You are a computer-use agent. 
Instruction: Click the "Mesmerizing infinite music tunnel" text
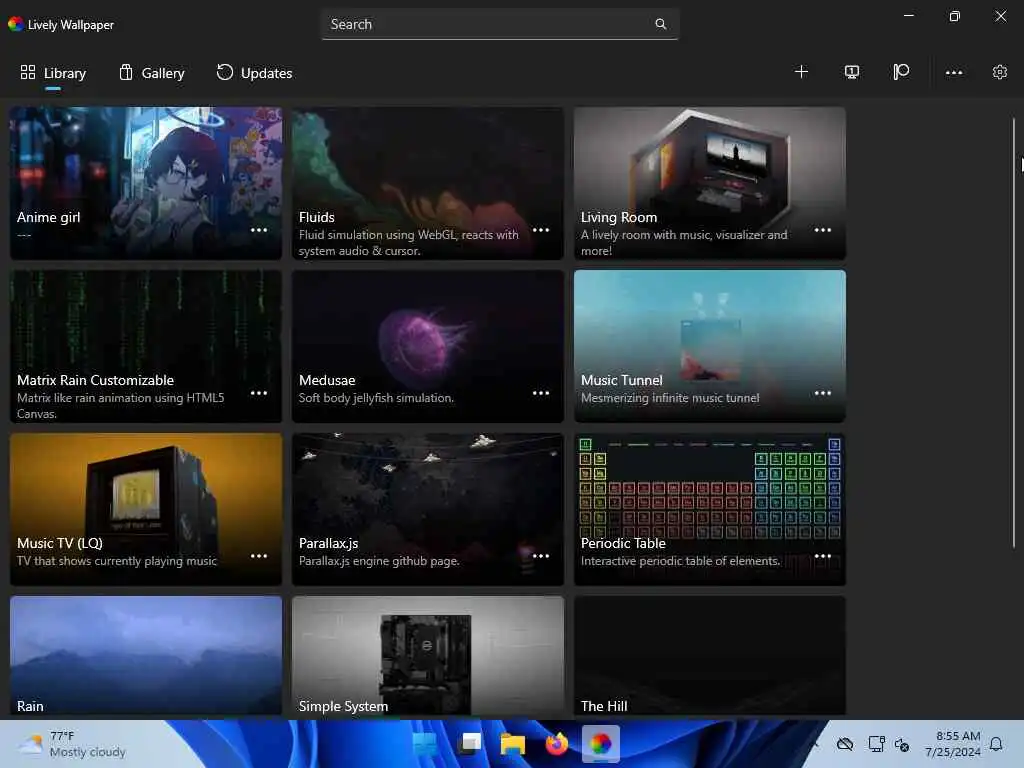coord(670,398)
